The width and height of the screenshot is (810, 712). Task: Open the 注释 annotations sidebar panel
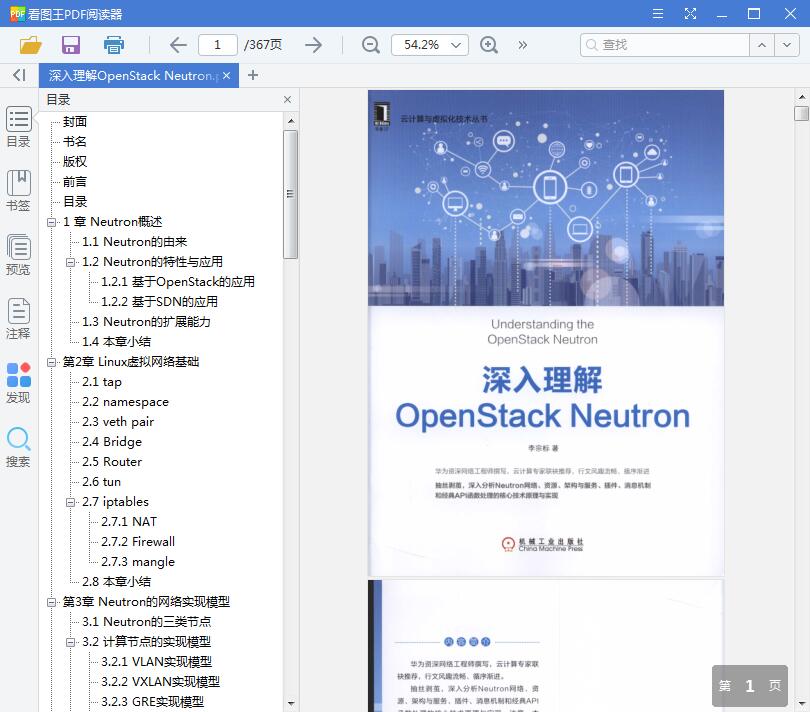tap(19, 319)
